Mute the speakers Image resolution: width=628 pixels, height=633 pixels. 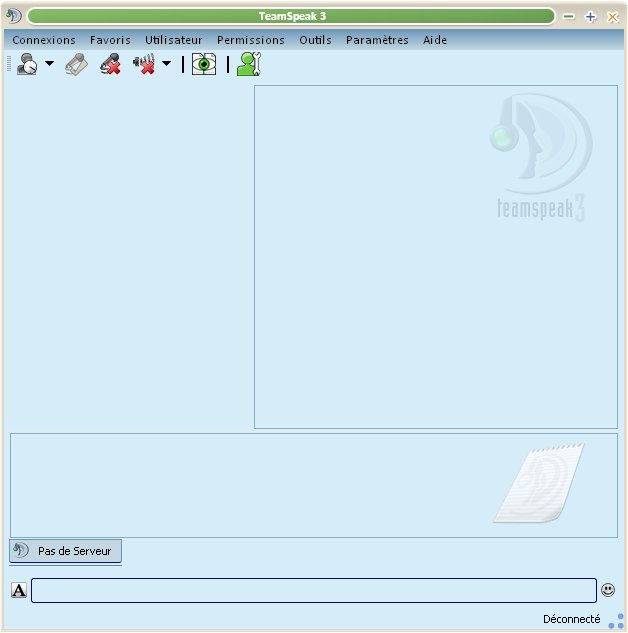(x=144, y=65)
